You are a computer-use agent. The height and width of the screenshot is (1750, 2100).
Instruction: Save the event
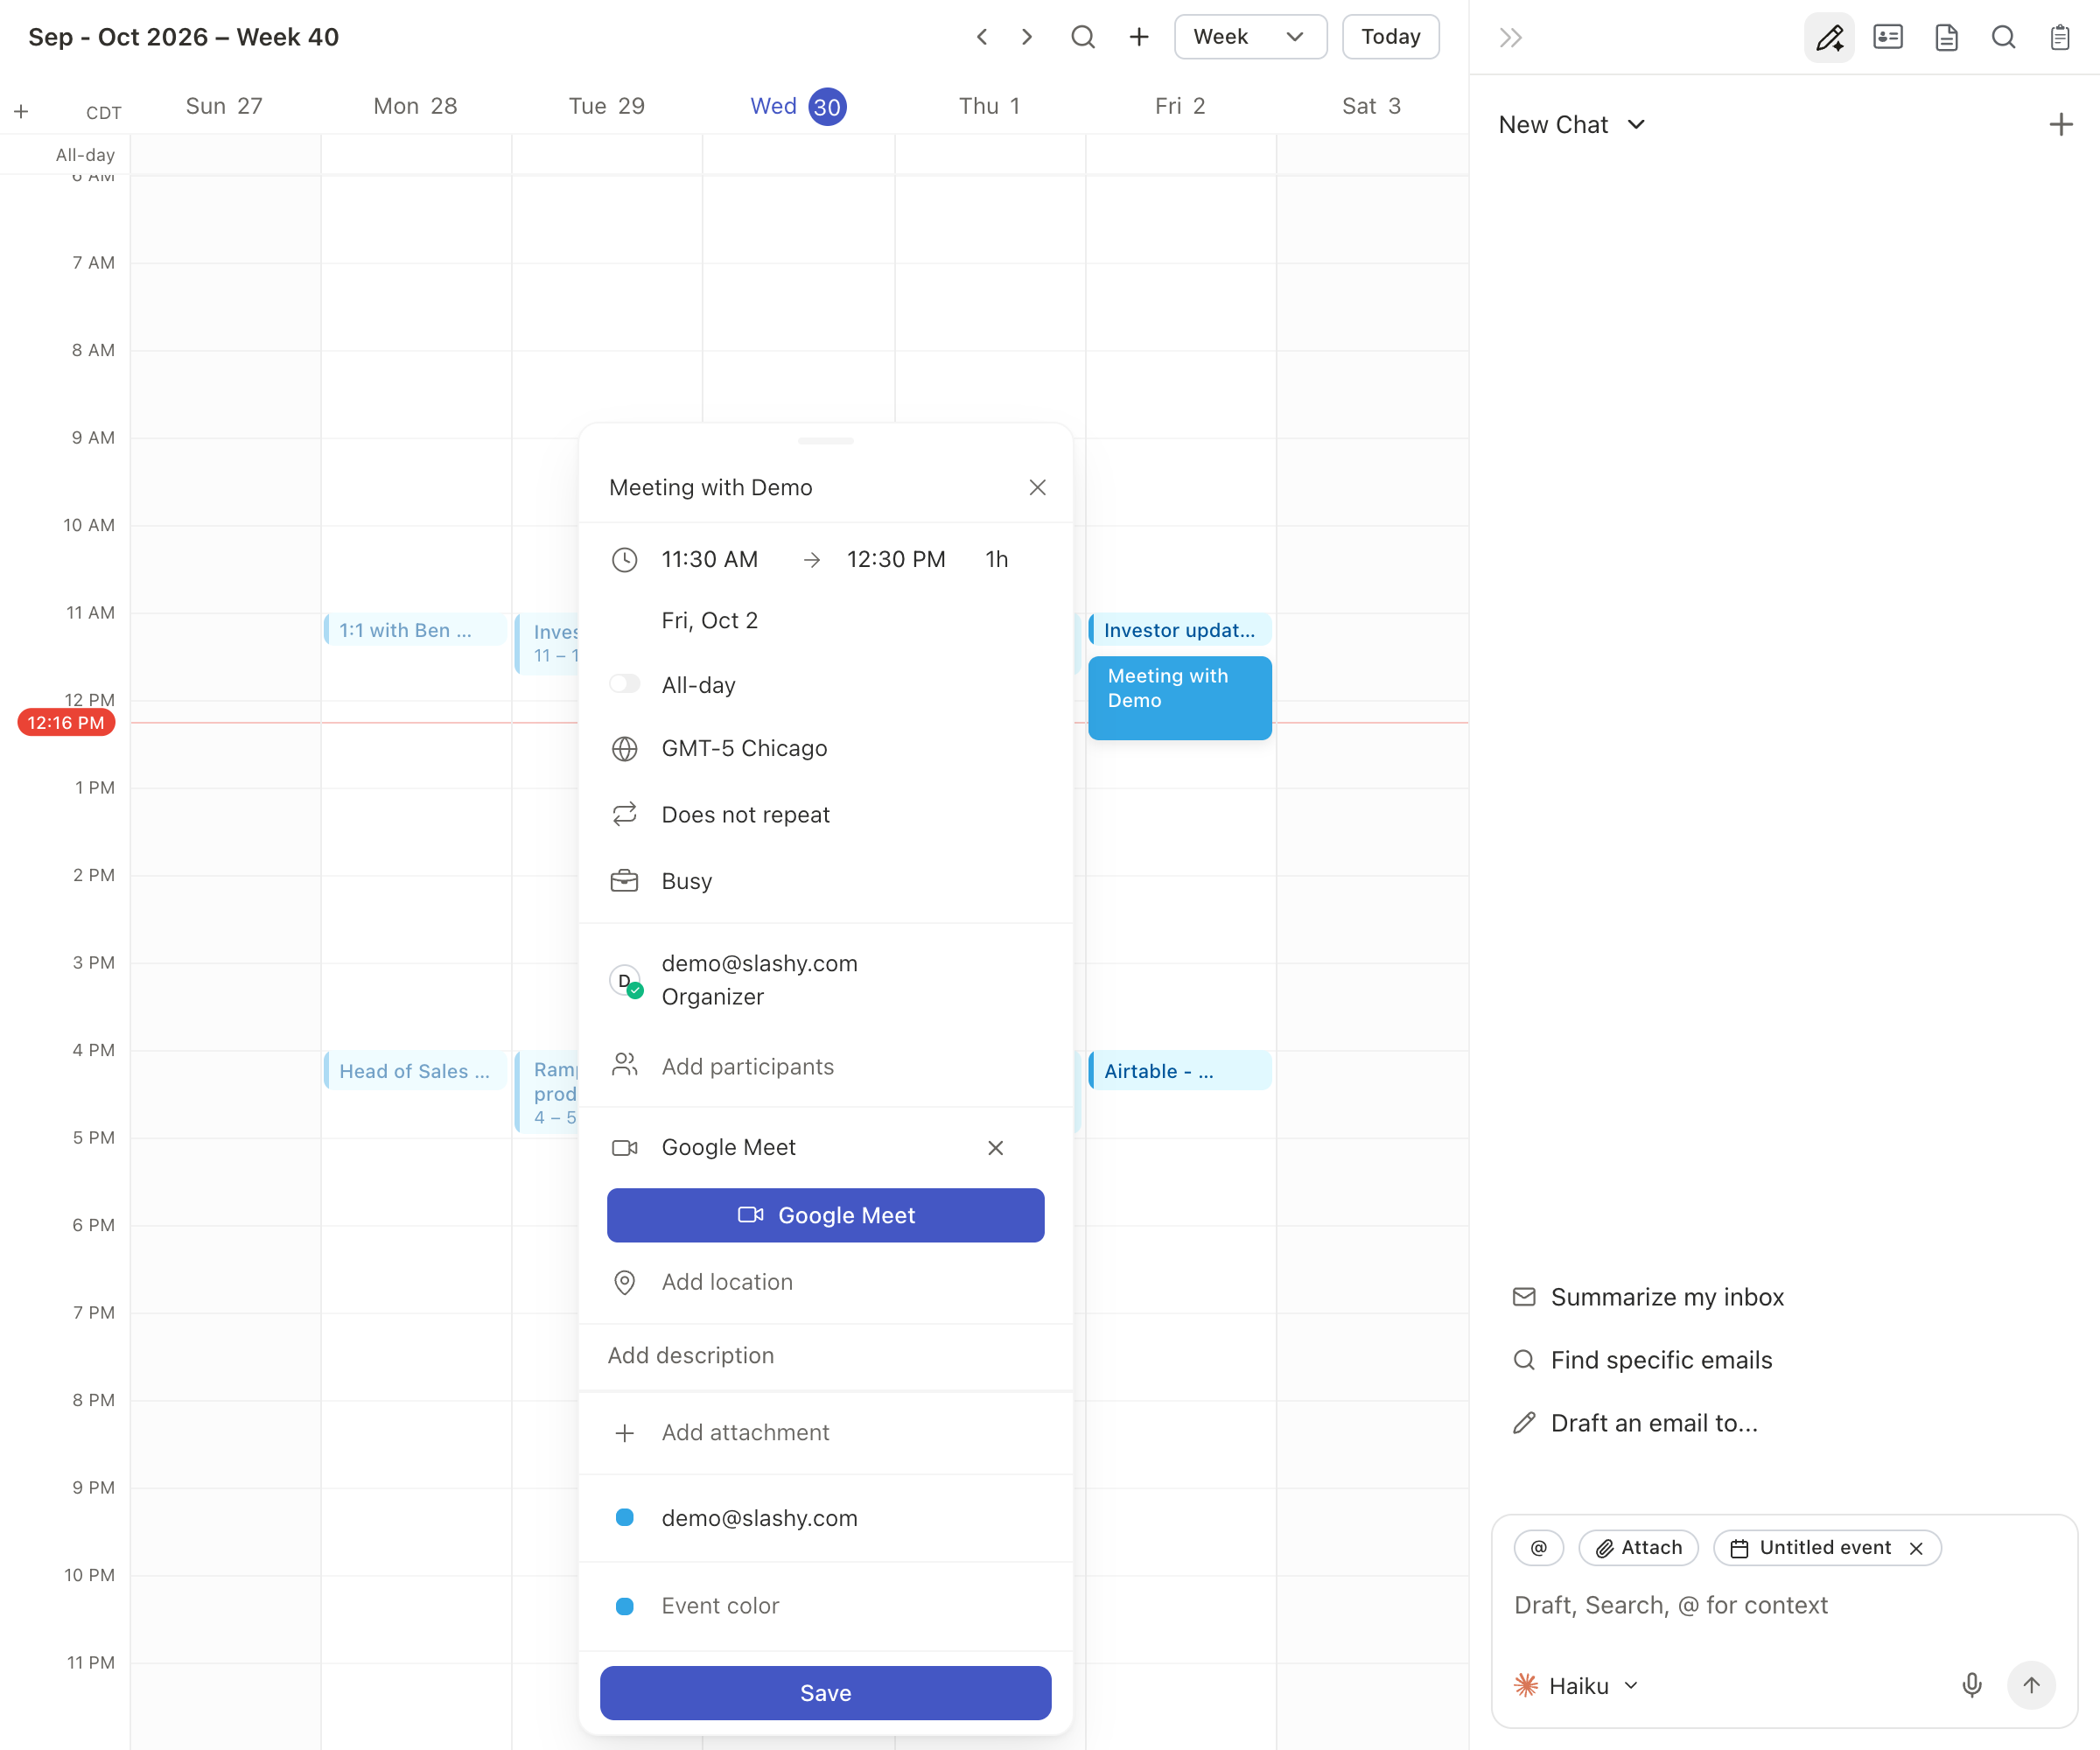coord(825,1693)
